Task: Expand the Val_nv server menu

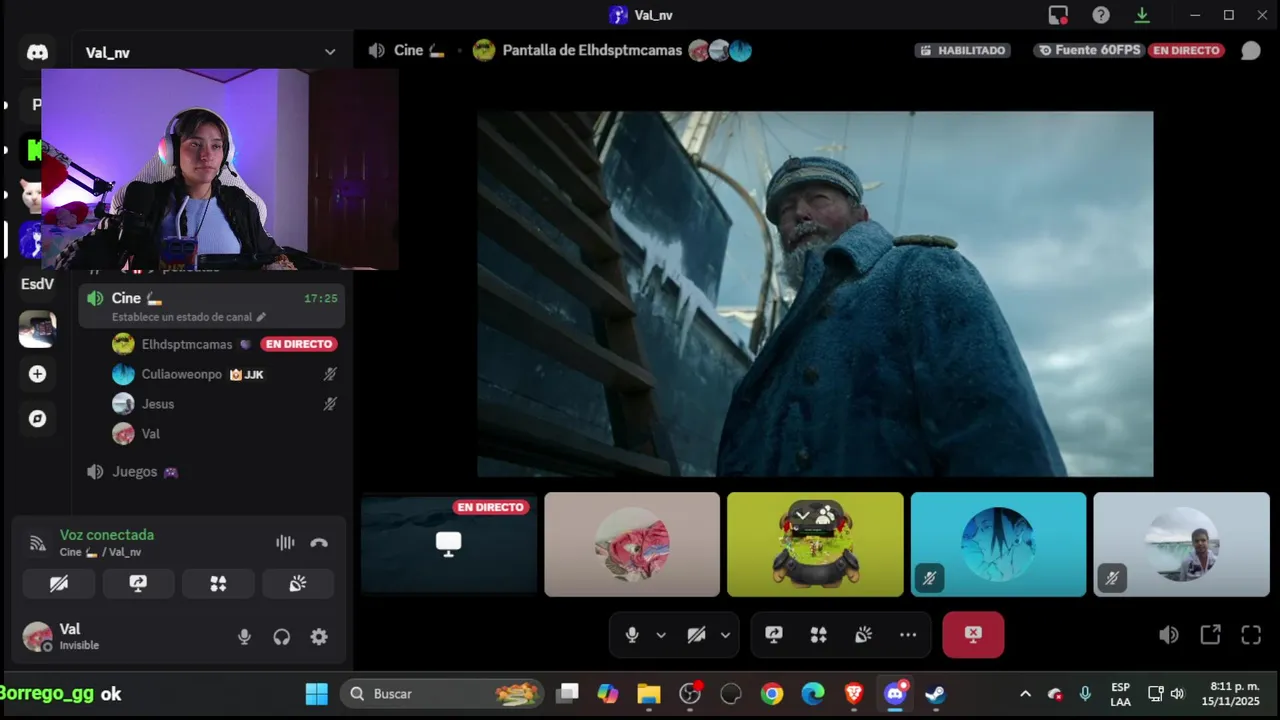Action: point(330,52)
